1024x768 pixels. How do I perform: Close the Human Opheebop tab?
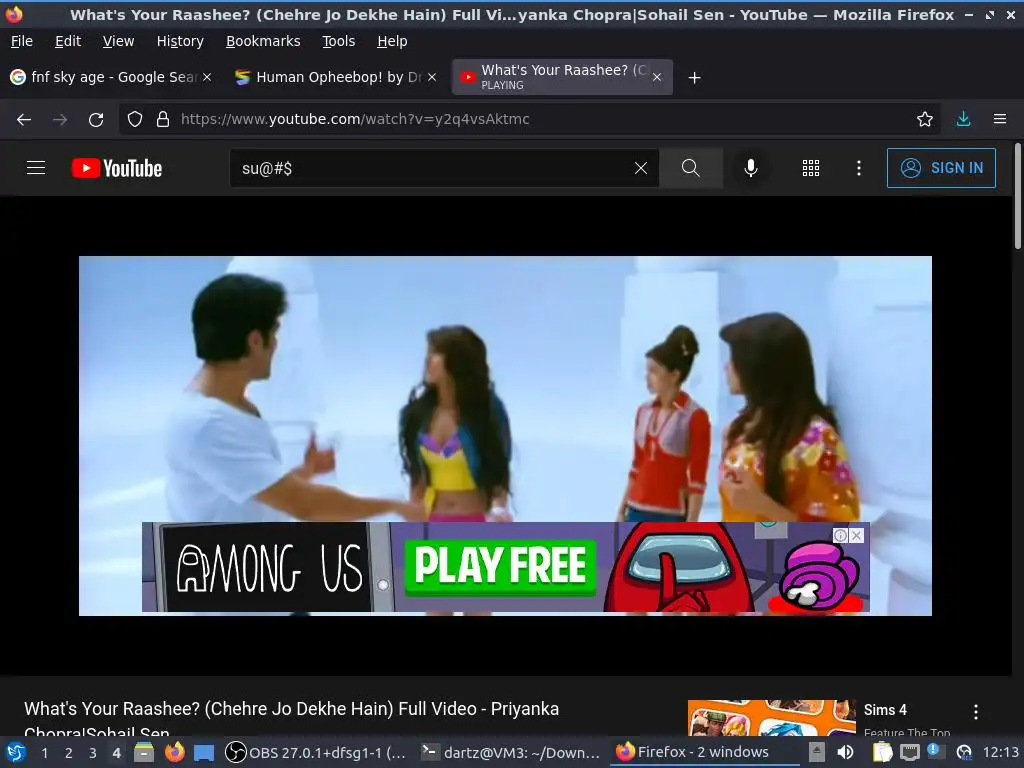coord(432,77)
